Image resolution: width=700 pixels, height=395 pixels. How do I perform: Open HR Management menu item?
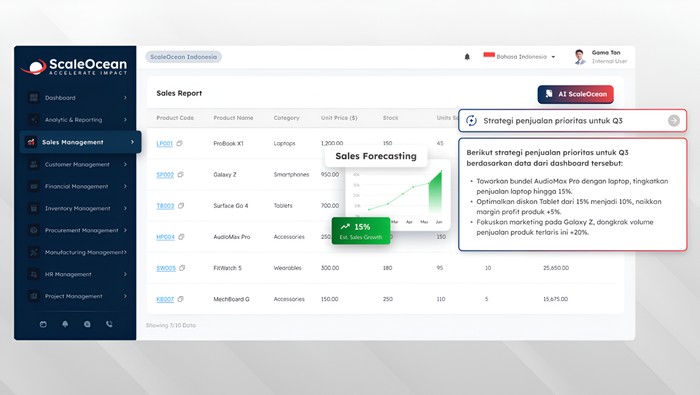(78, 274)
